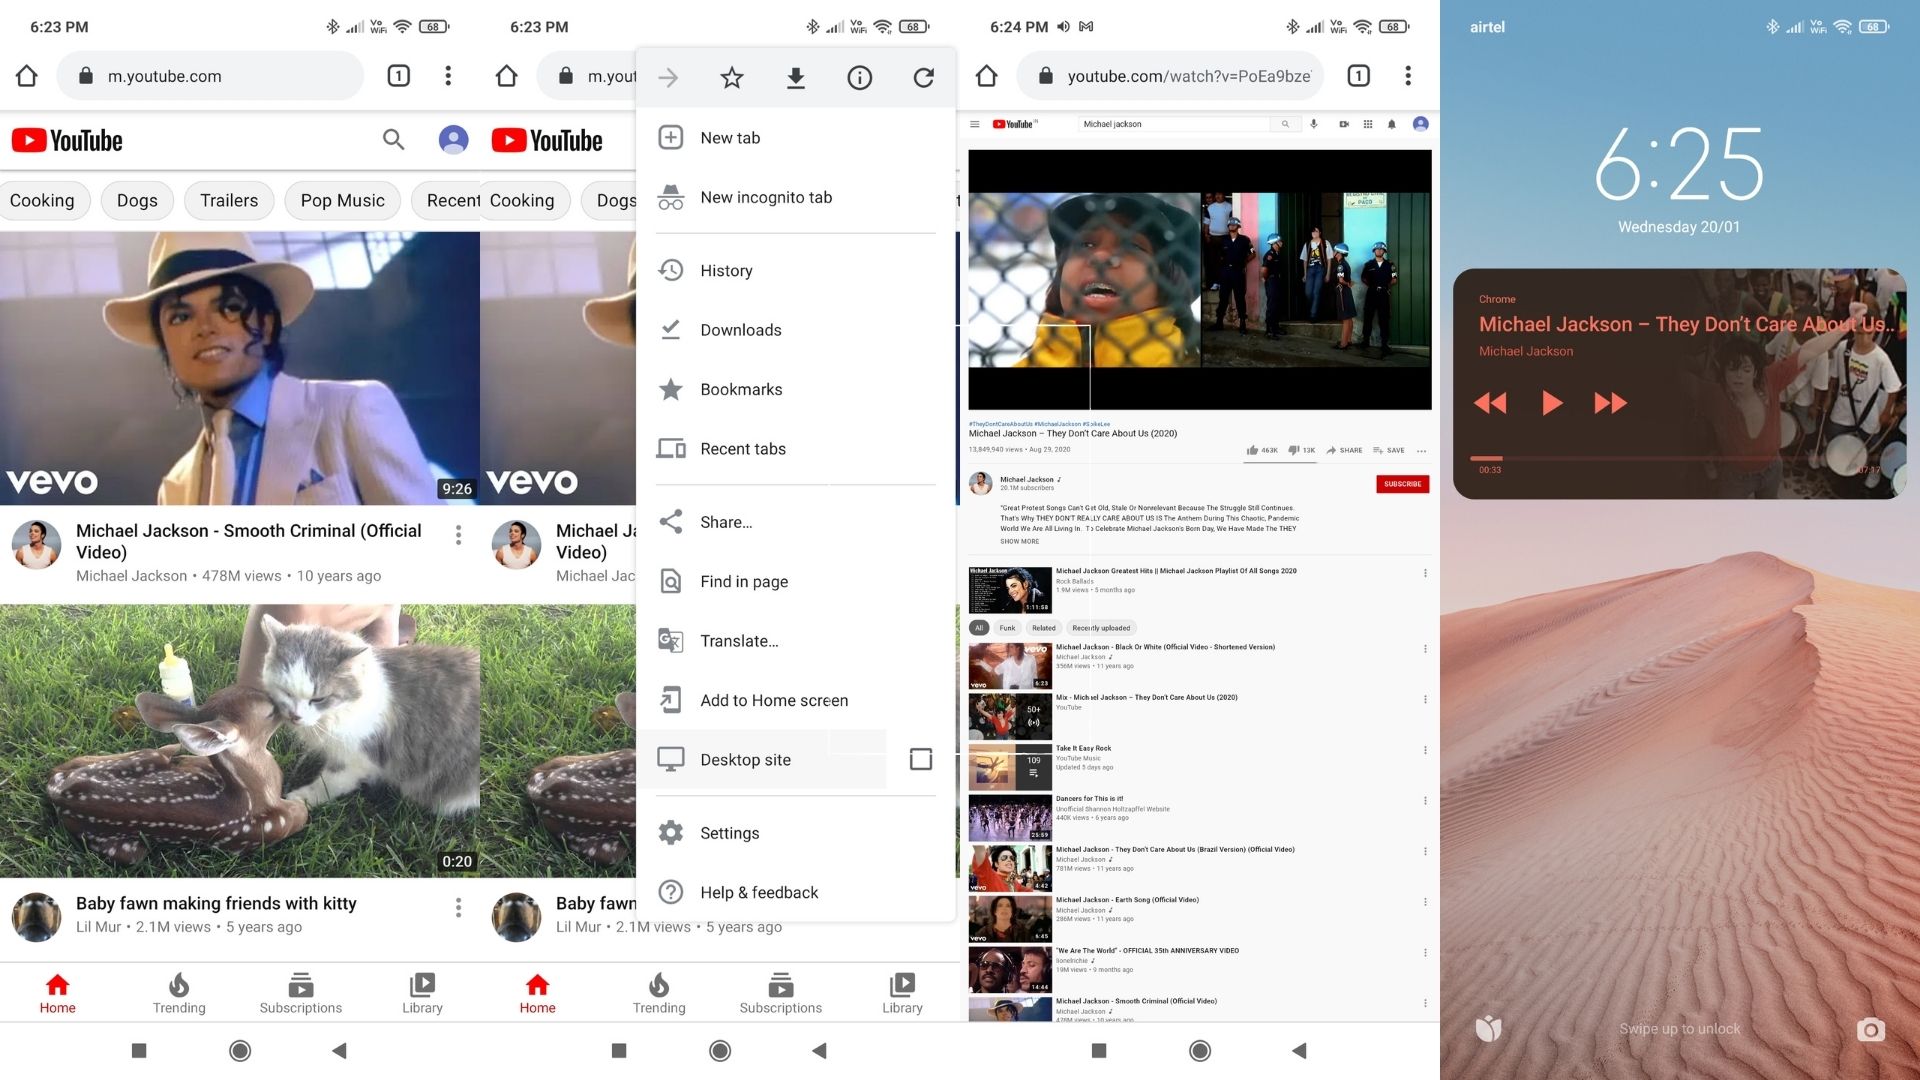Image resolution: width=1920 pixels, height=1080 pixels.
Task: Click the media progress bar on the lock screen
Action: click(x=1679, y=458)
